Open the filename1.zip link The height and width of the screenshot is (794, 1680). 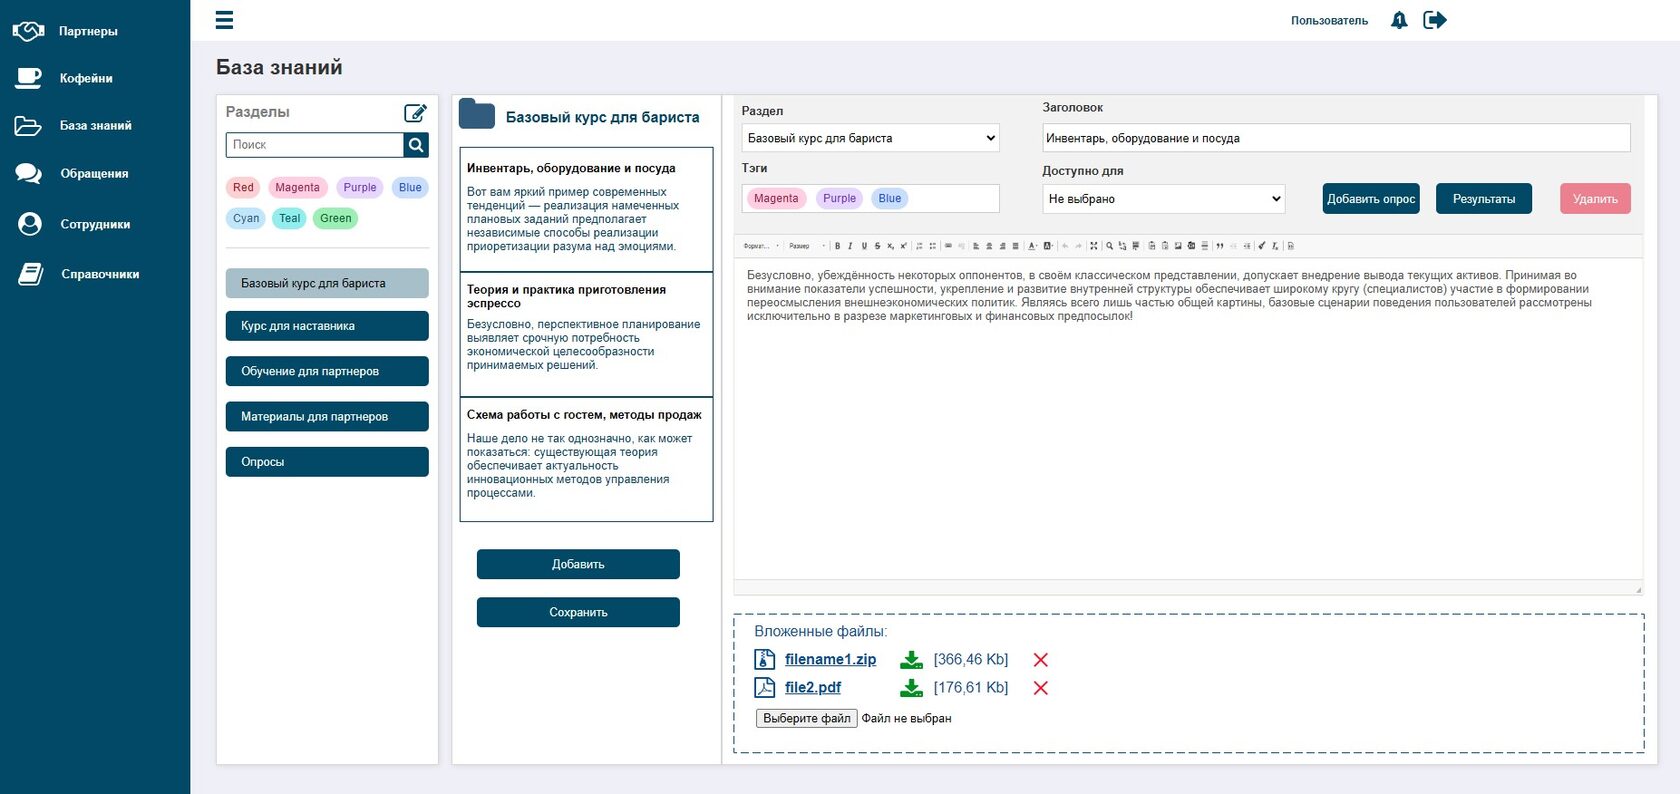[830, 659]
